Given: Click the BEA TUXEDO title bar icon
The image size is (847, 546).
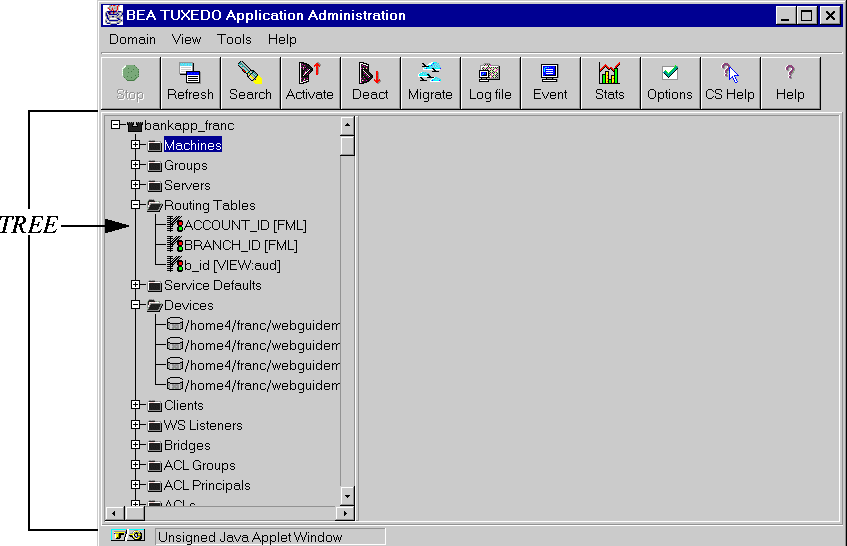Looking at the screenshot, I should (x=113, y=15).
